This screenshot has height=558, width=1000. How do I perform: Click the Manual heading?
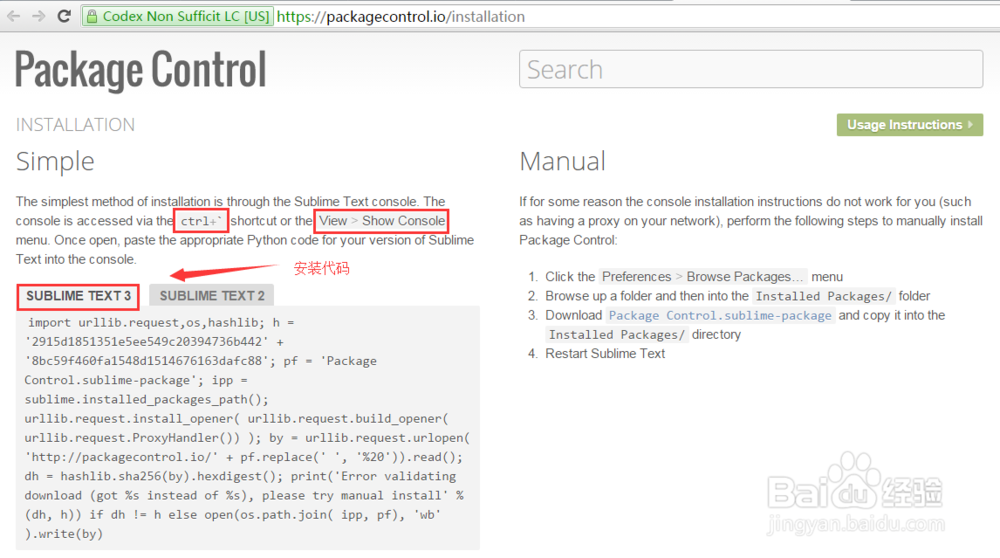pyautogui.click(x=562, y=161)
